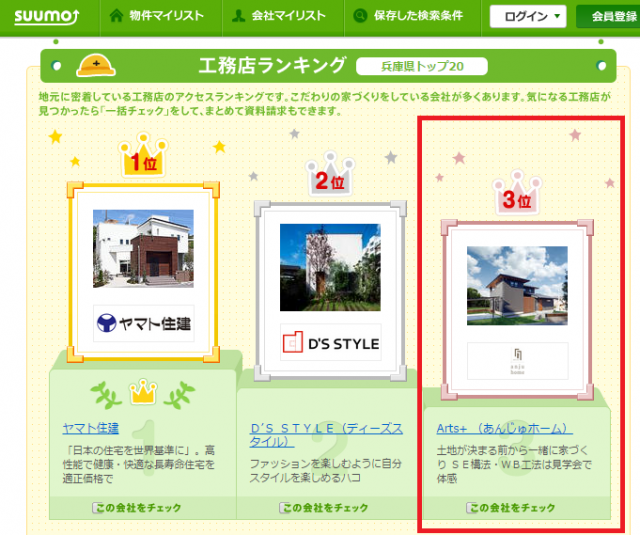Click the 1位 gold crown badge

[143, 155]
